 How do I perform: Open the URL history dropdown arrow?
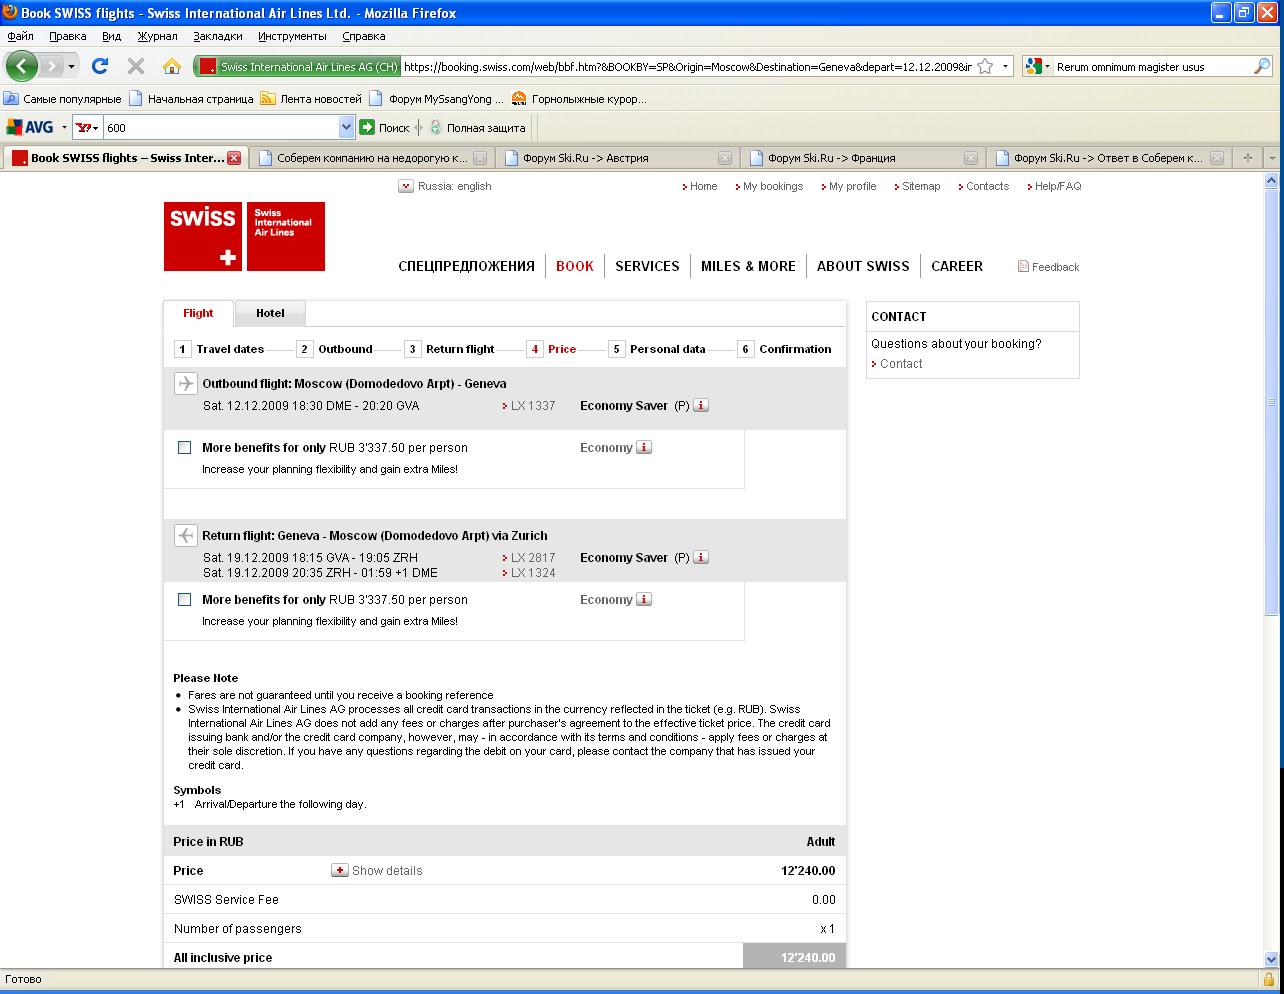pos(1005,66)
